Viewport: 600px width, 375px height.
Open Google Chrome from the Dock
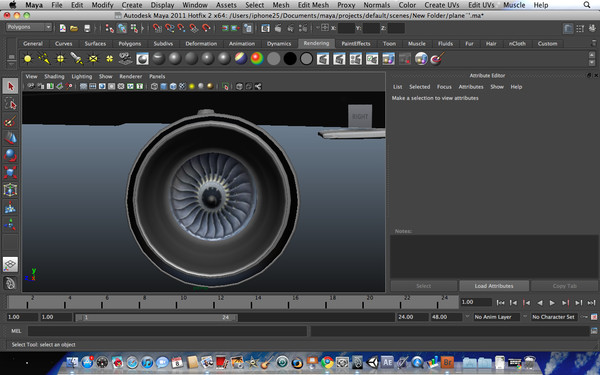click(327, 362)
